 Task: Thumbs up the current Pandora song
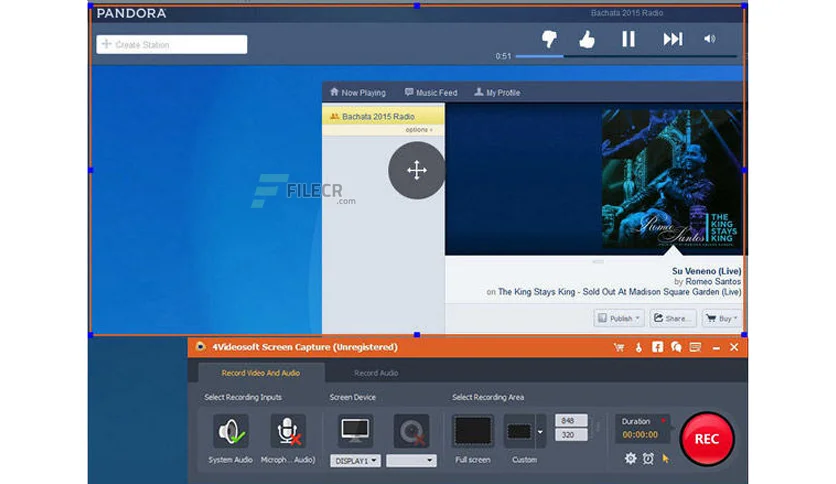tap(586, 39)
